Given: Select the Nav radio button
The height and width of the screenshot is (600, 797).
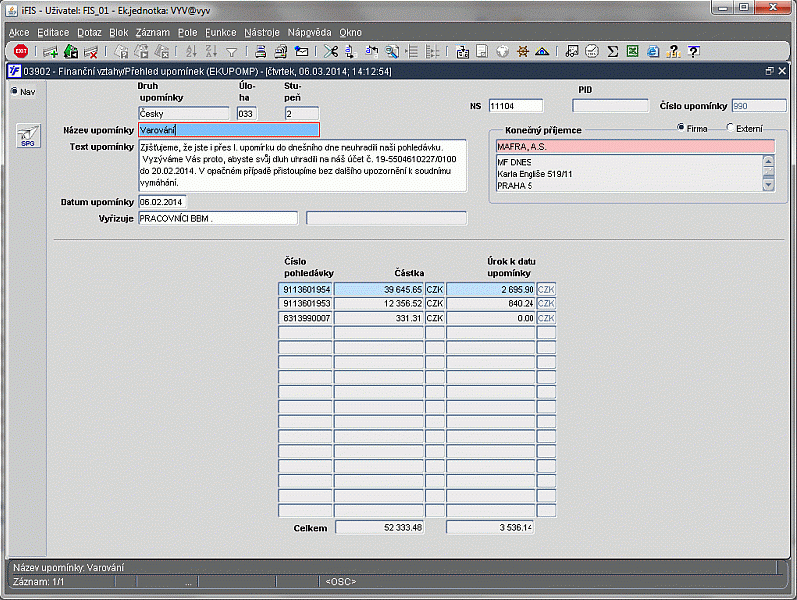Looking at the screenshot, I should [x=14, y=91].
